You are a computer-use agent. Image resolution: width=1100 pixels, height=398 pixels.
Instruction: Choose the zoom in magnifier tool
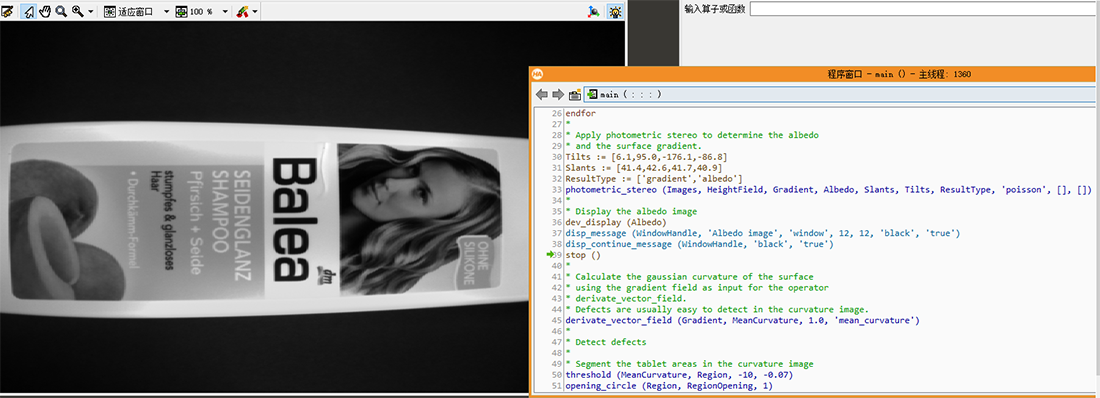(x=78, y=12)
